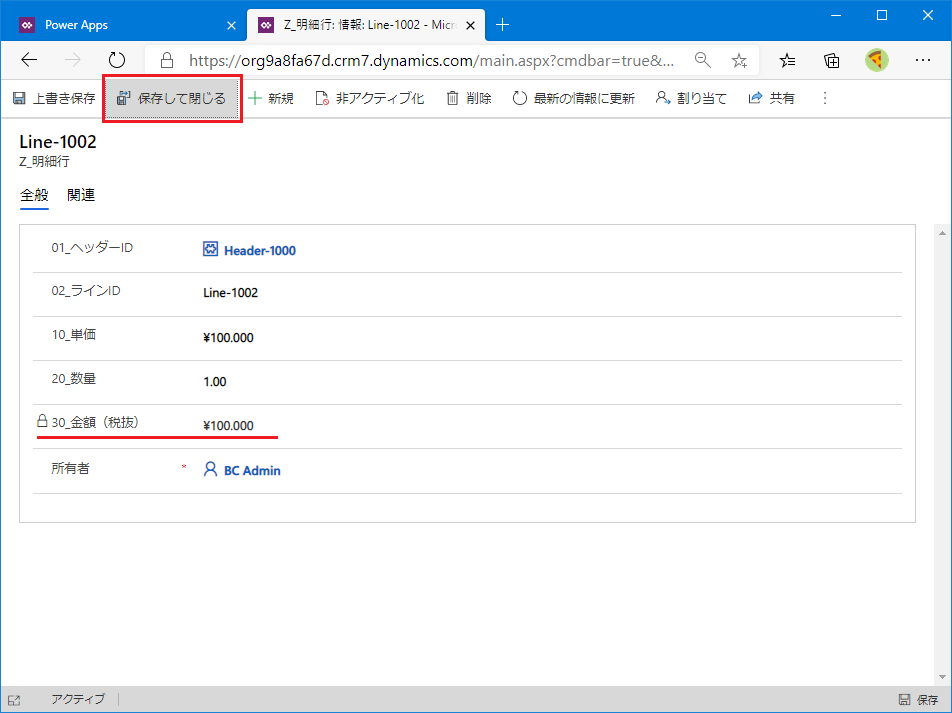Open the command bar overflow menu
The height and width of the screenshot is (713, 952).
pyautogui.click(x=824, y=98)
